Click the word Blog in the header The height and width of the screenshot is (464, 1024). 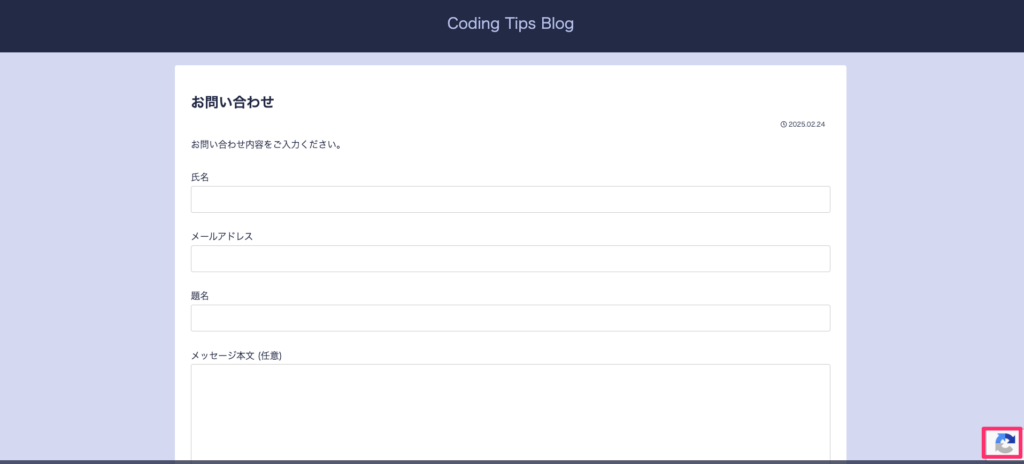(x=558, y=24)
